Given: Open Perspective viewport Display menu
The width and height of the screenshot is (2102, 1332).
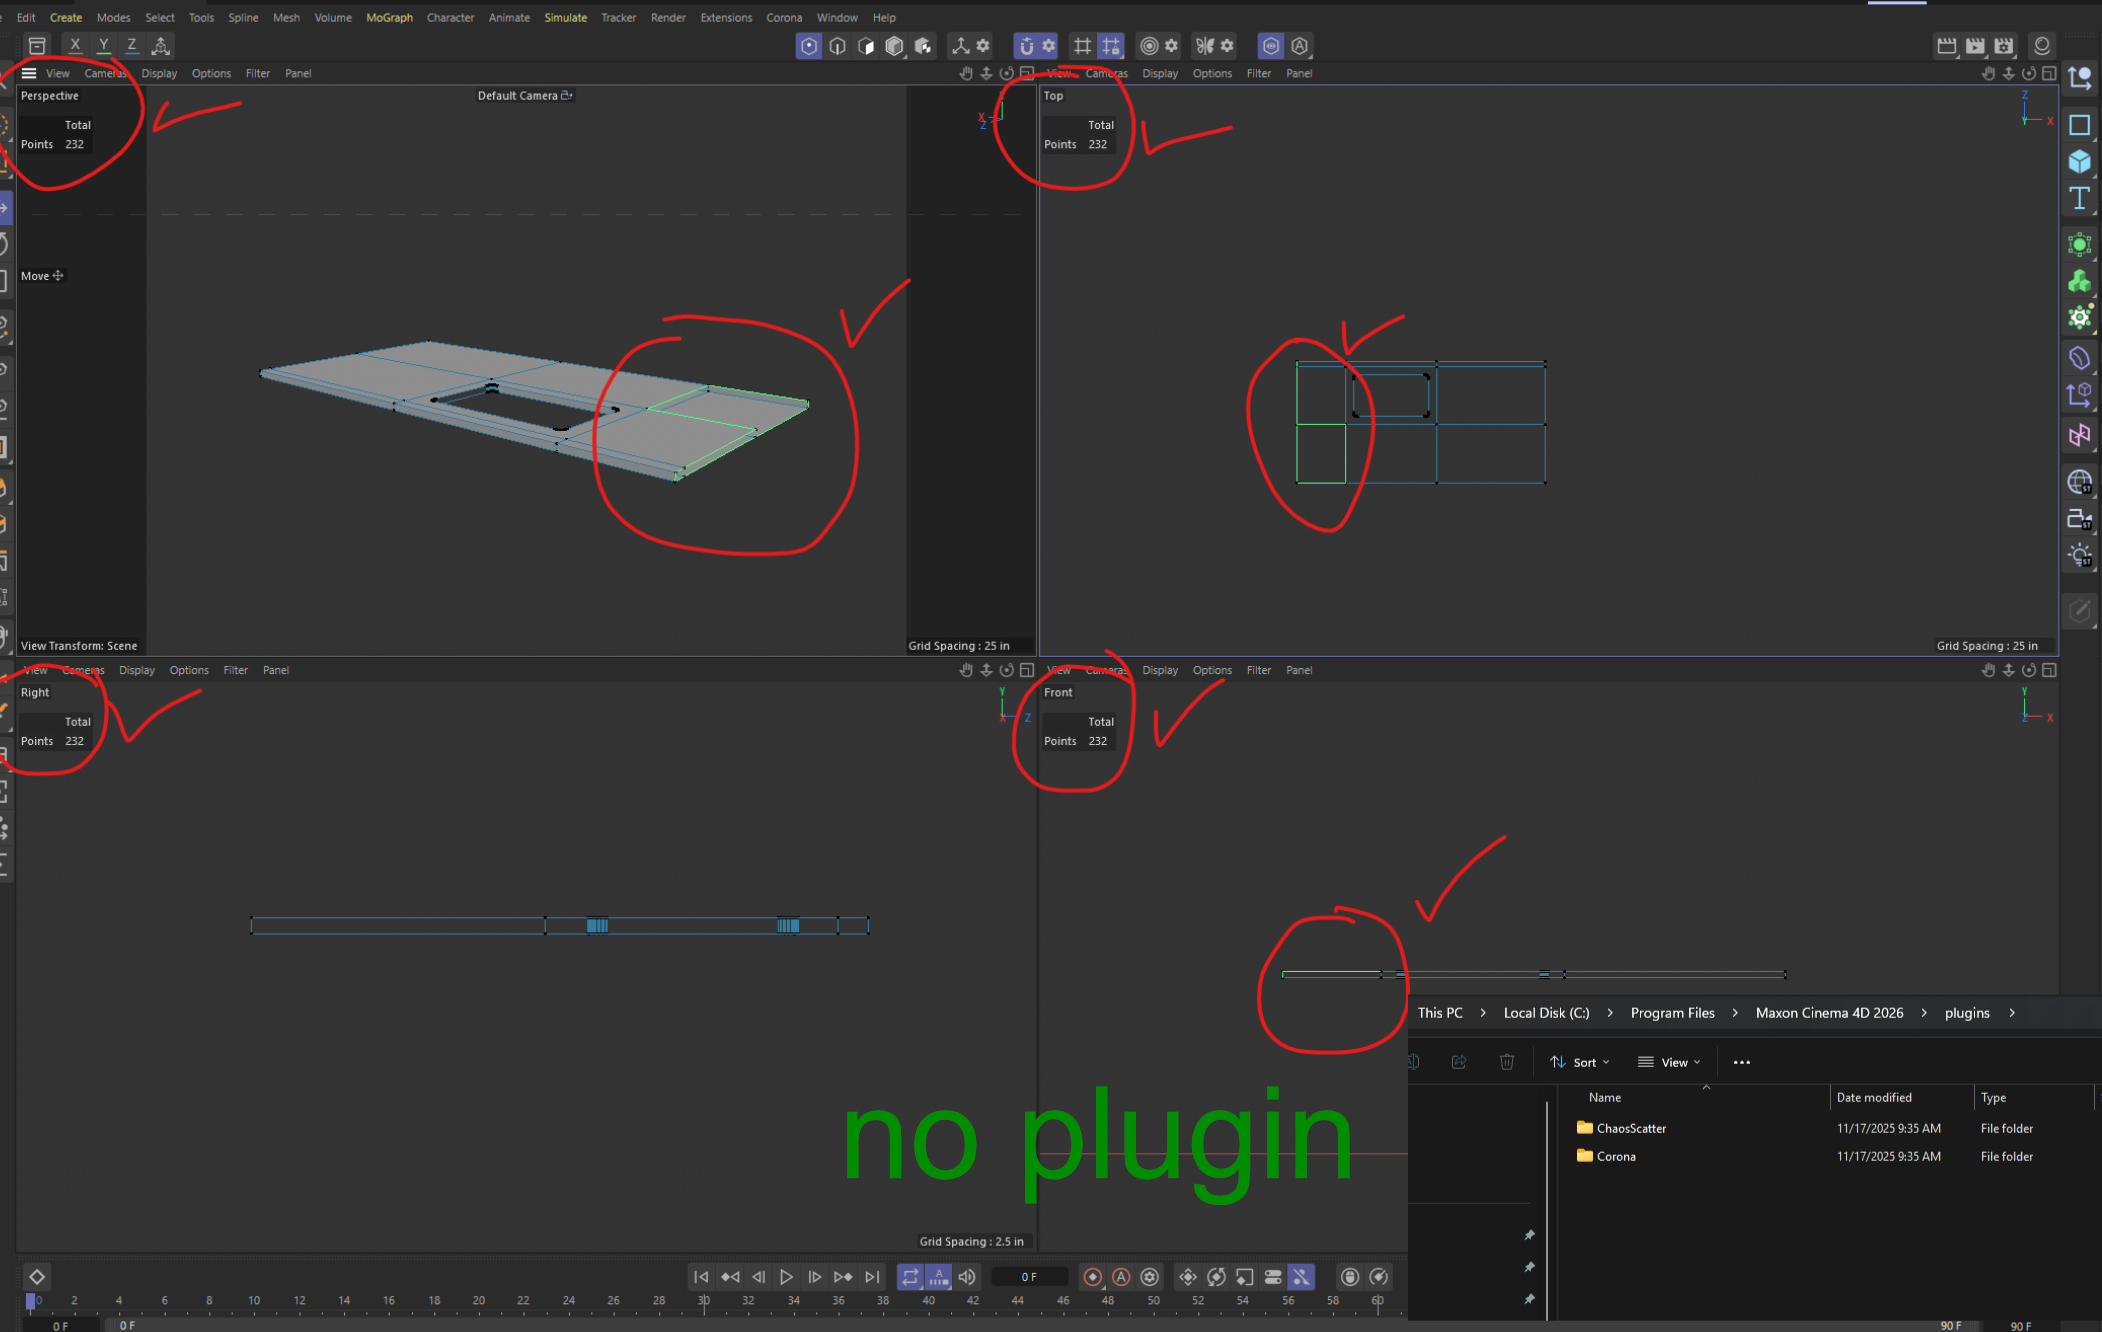Looking at the screenshot, I should tap(159, 73).
